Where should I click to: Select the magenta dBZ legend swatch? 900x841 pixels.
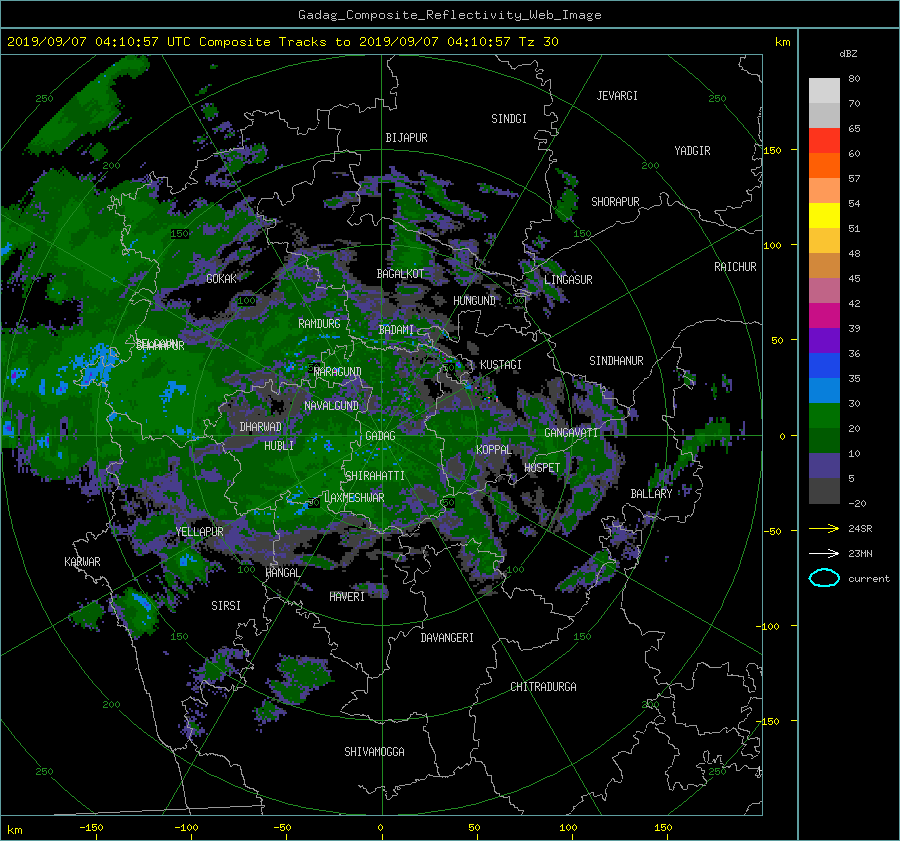(x=824, y=316)
